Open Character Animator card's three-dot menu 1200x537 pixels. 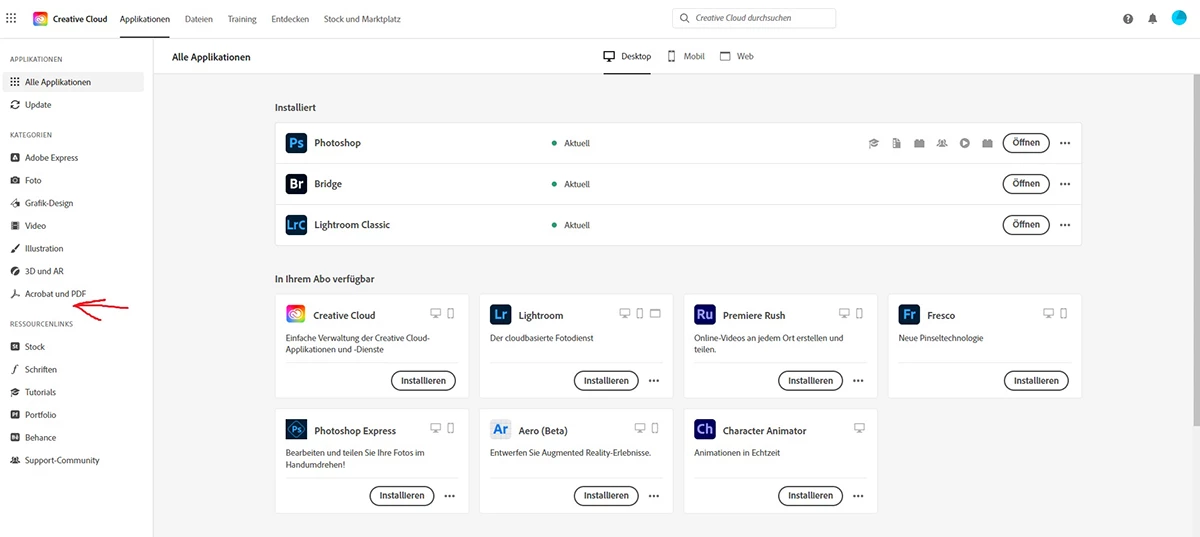coord(858,496)
